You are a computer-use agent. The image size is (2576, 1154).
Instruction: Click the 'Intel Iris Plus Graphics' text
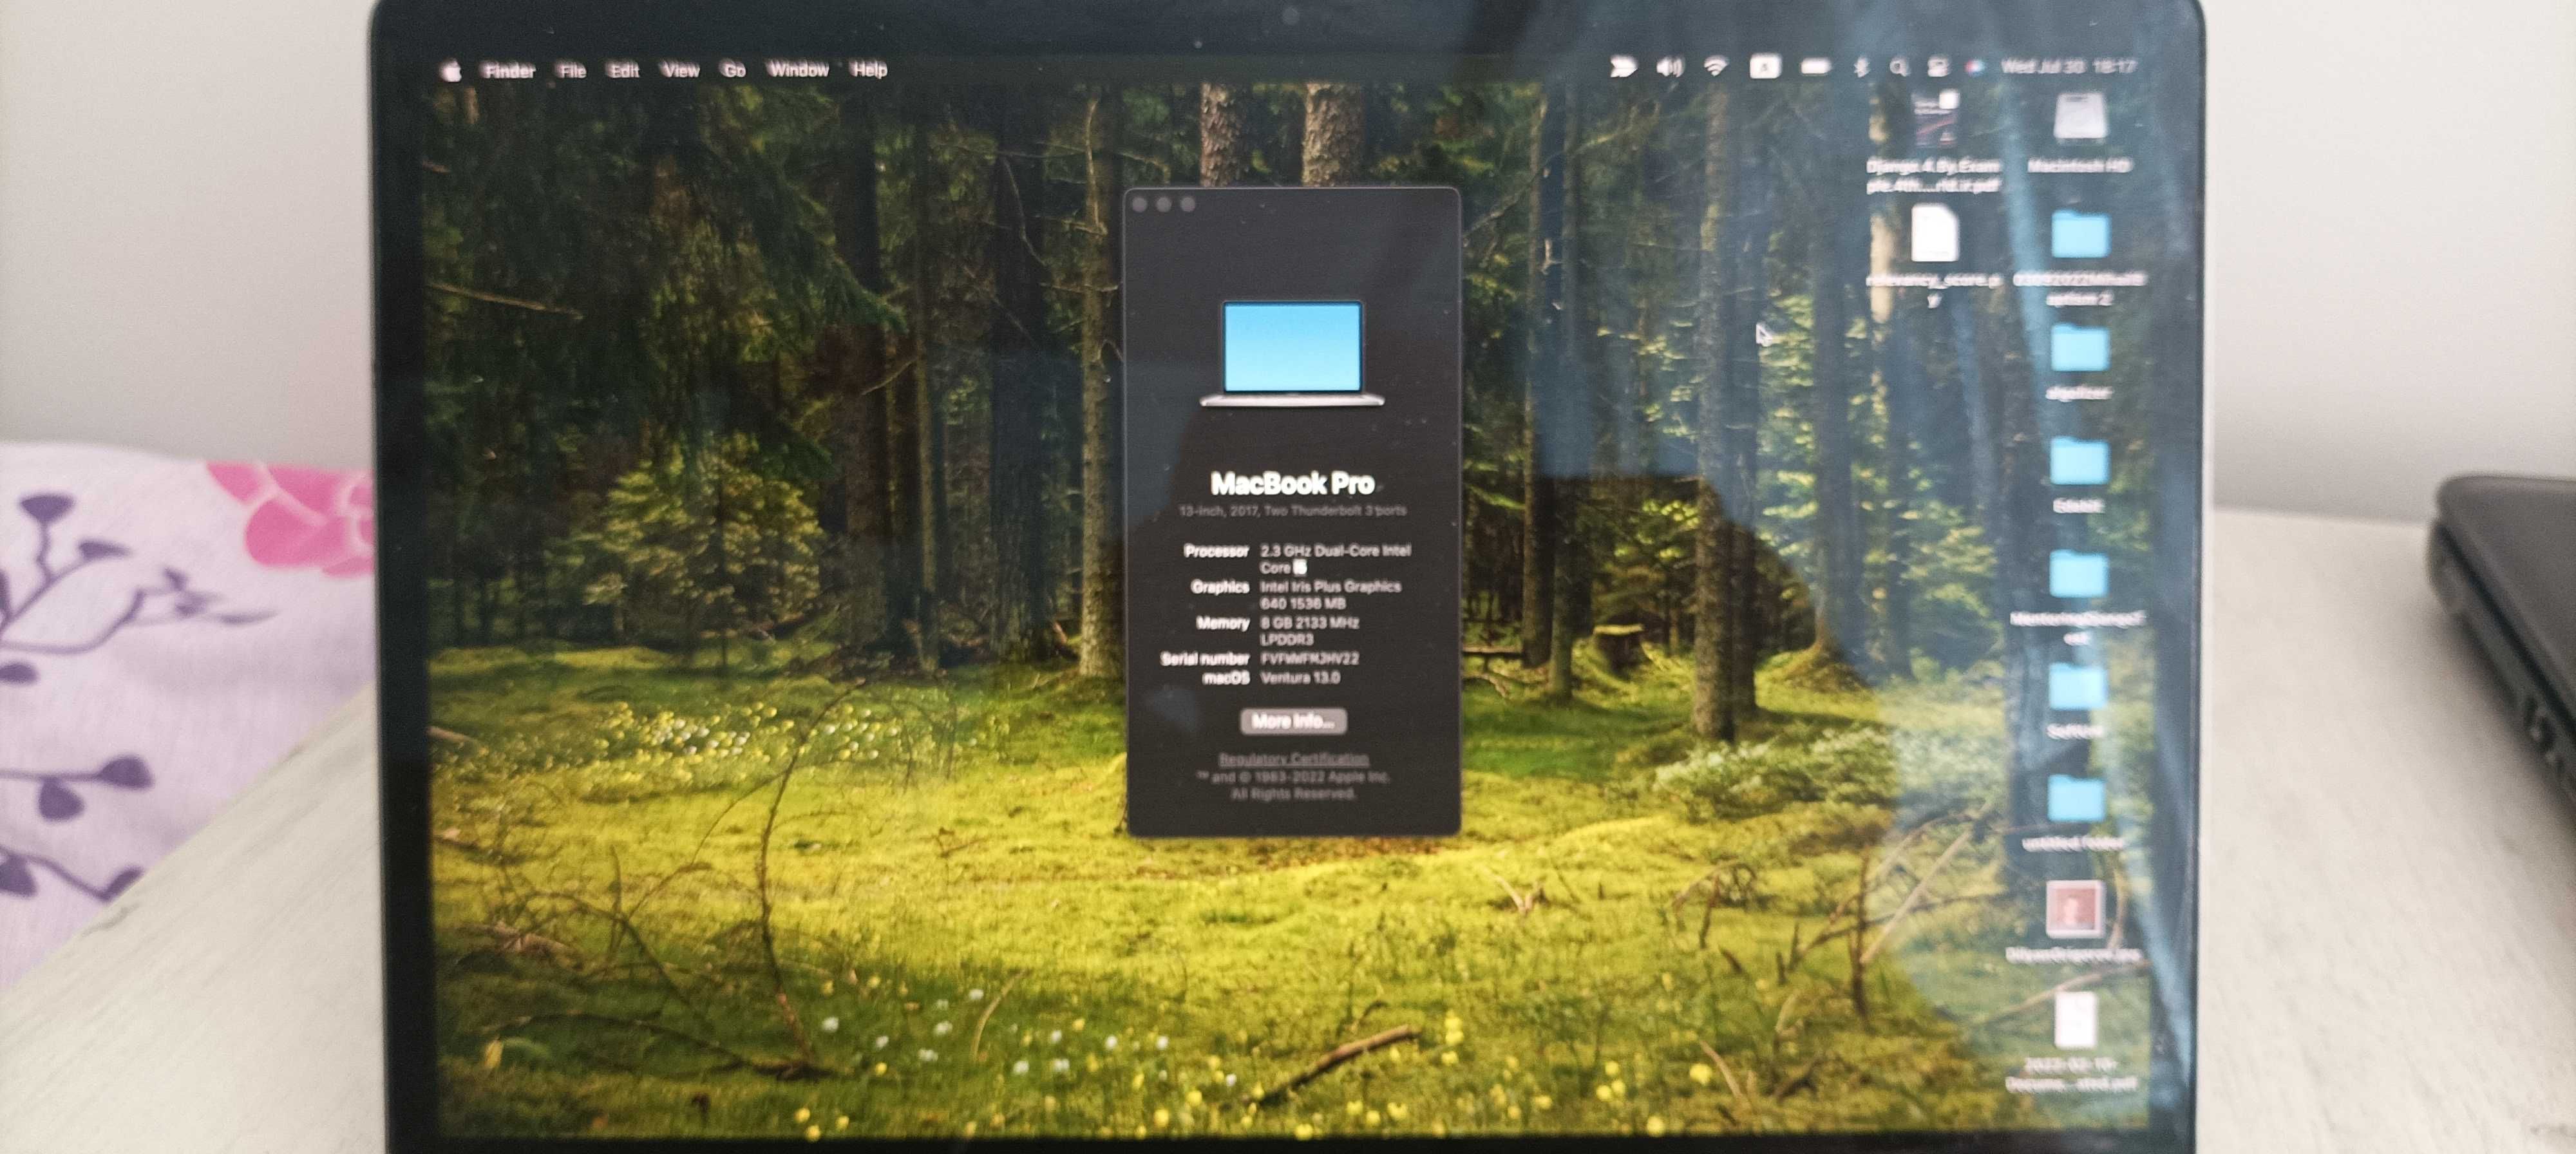click(x=1330, y=587)
